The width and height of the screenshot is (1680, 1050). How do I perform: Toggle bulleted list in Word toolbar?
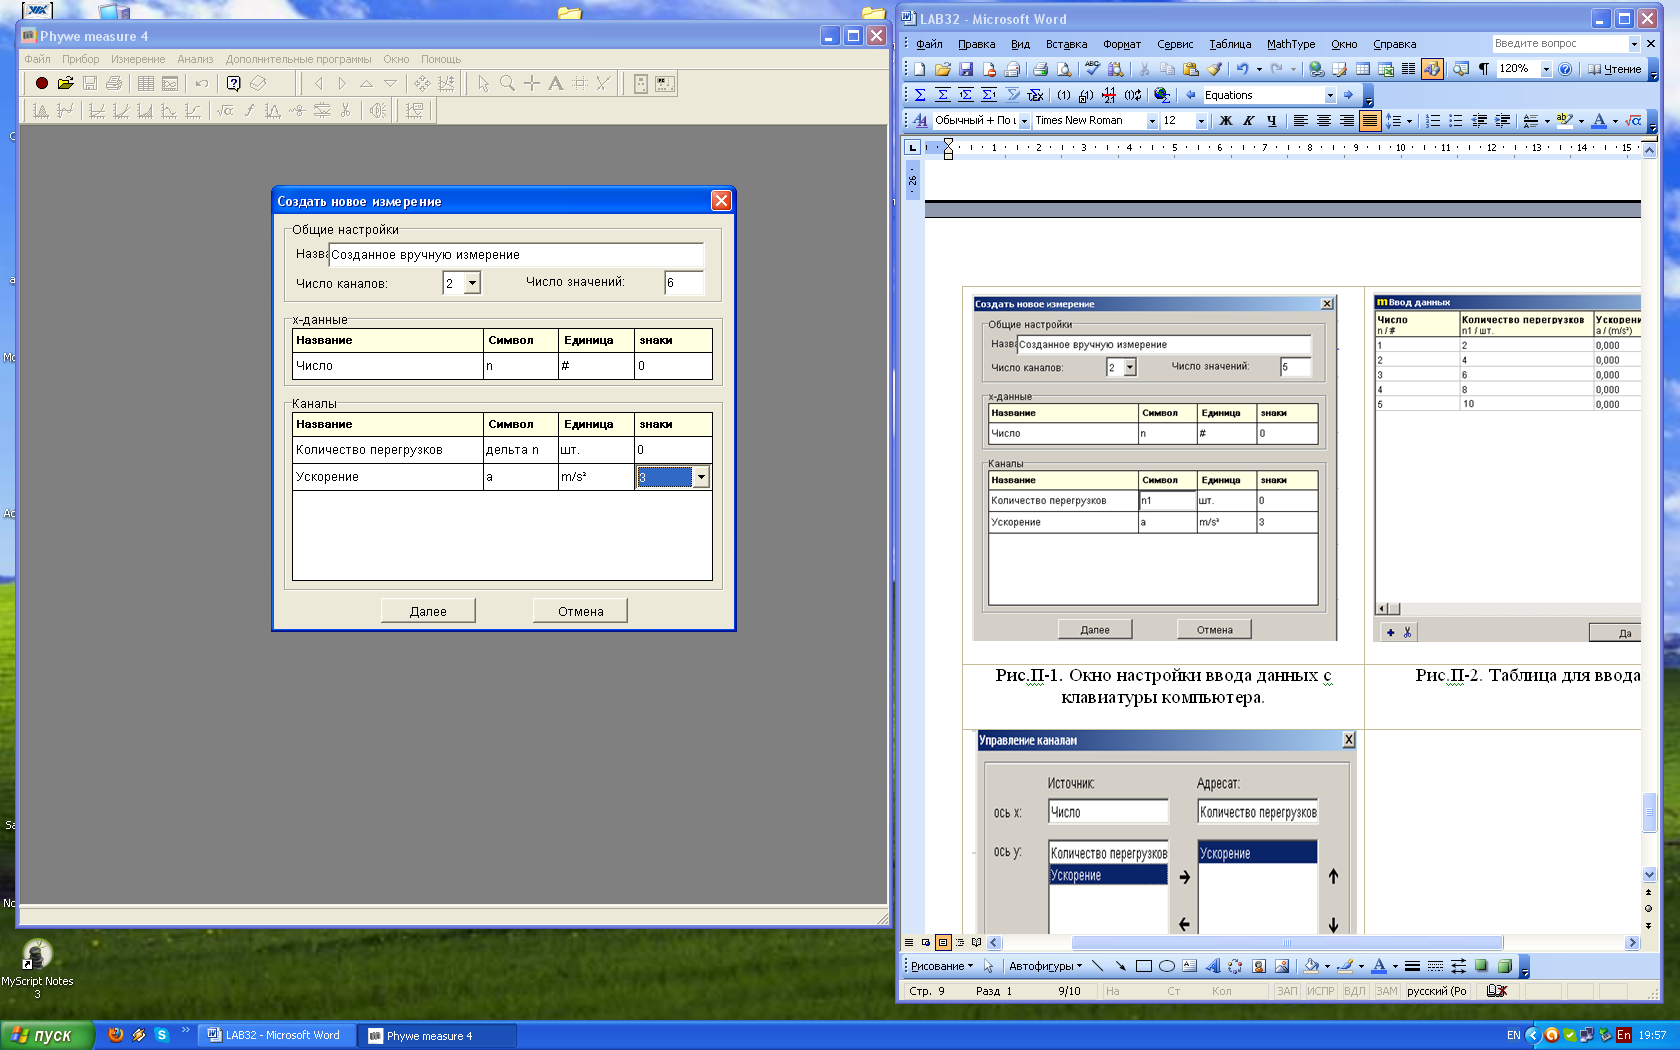pyautogui.click(x=1455, y=121)
